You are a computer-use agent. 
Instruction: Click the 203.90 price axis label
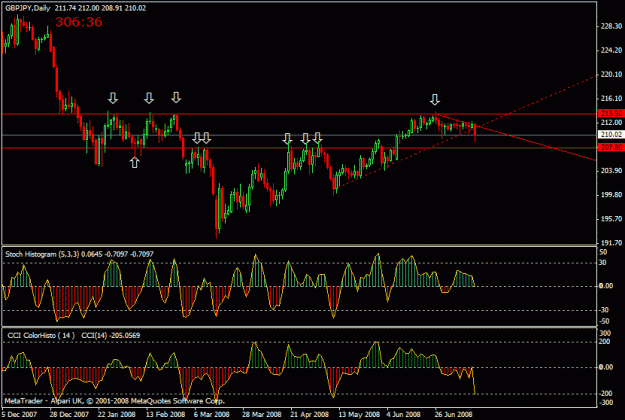pos(611,171)
